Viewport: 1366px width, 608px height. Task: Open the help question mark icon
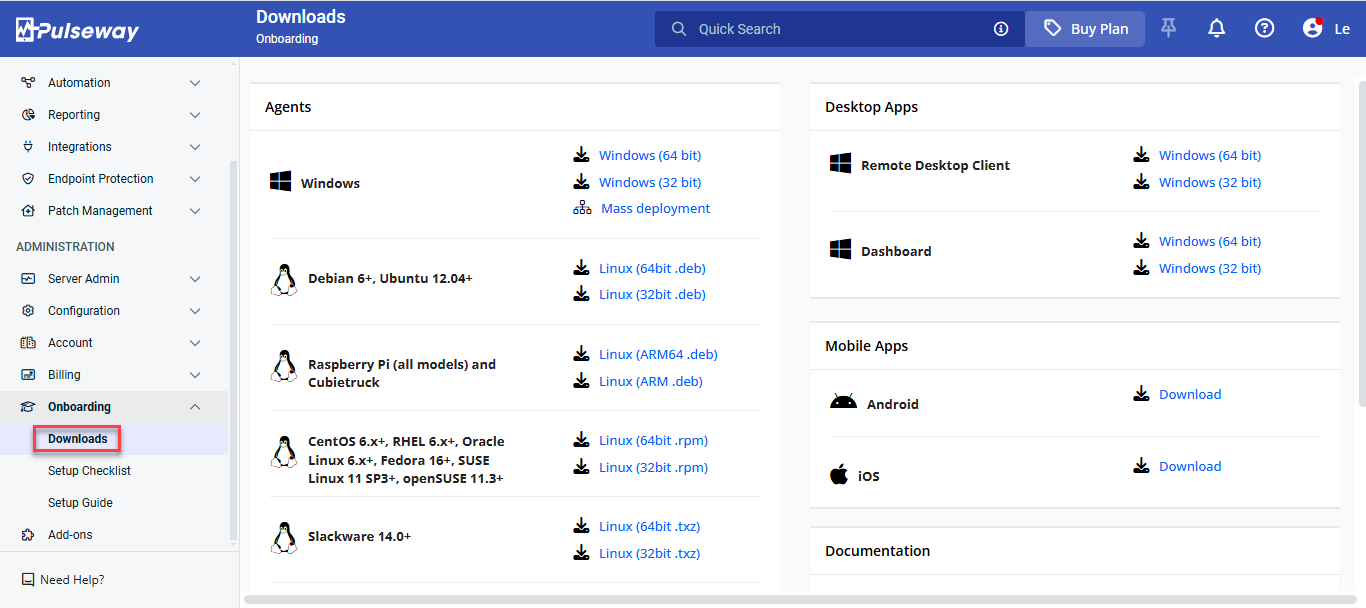pos(1264,29)
